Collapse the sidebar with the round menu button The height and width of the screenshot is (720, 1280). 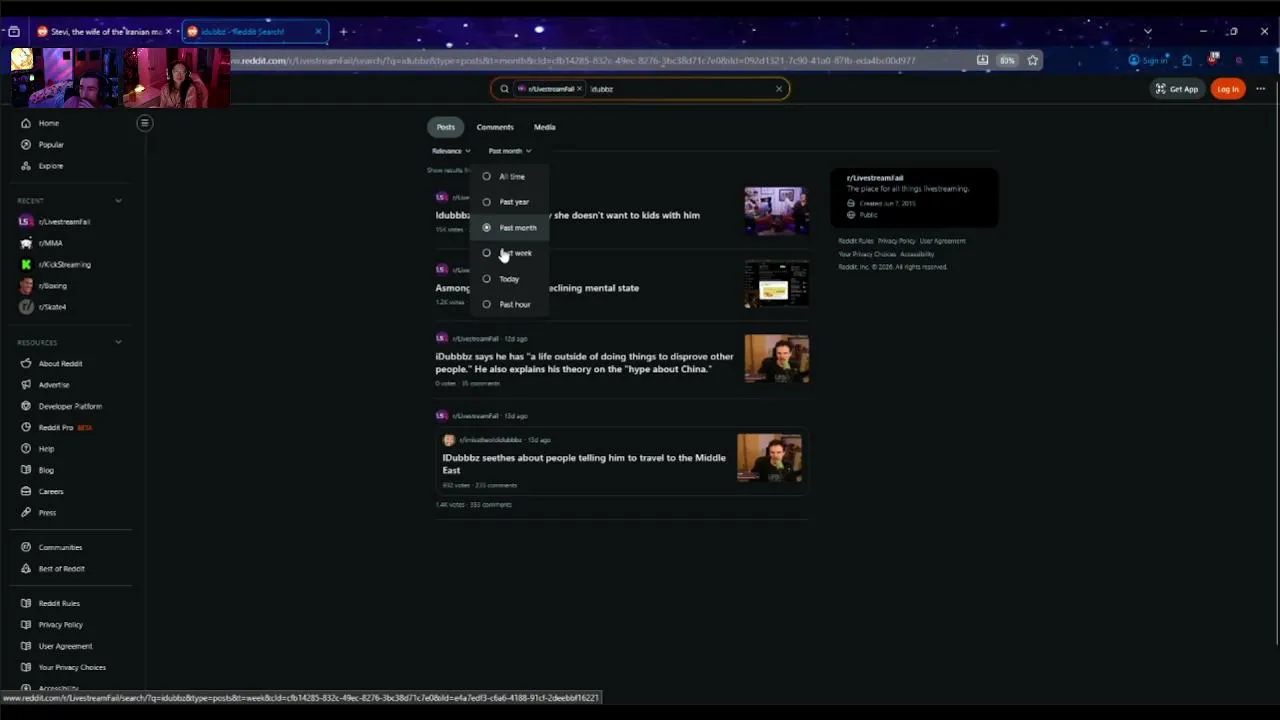click(x=144, y=123)
